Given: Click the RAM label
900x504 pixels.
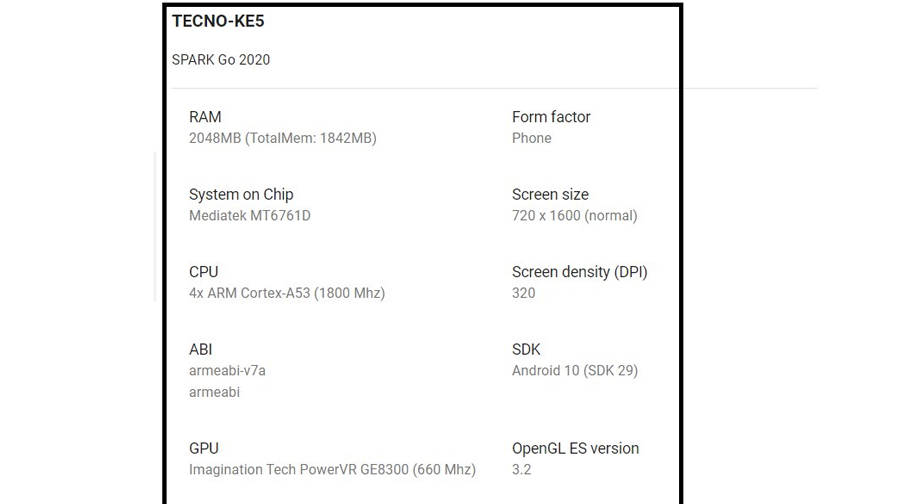Looking at the screenshot, I should coord(205,117).
